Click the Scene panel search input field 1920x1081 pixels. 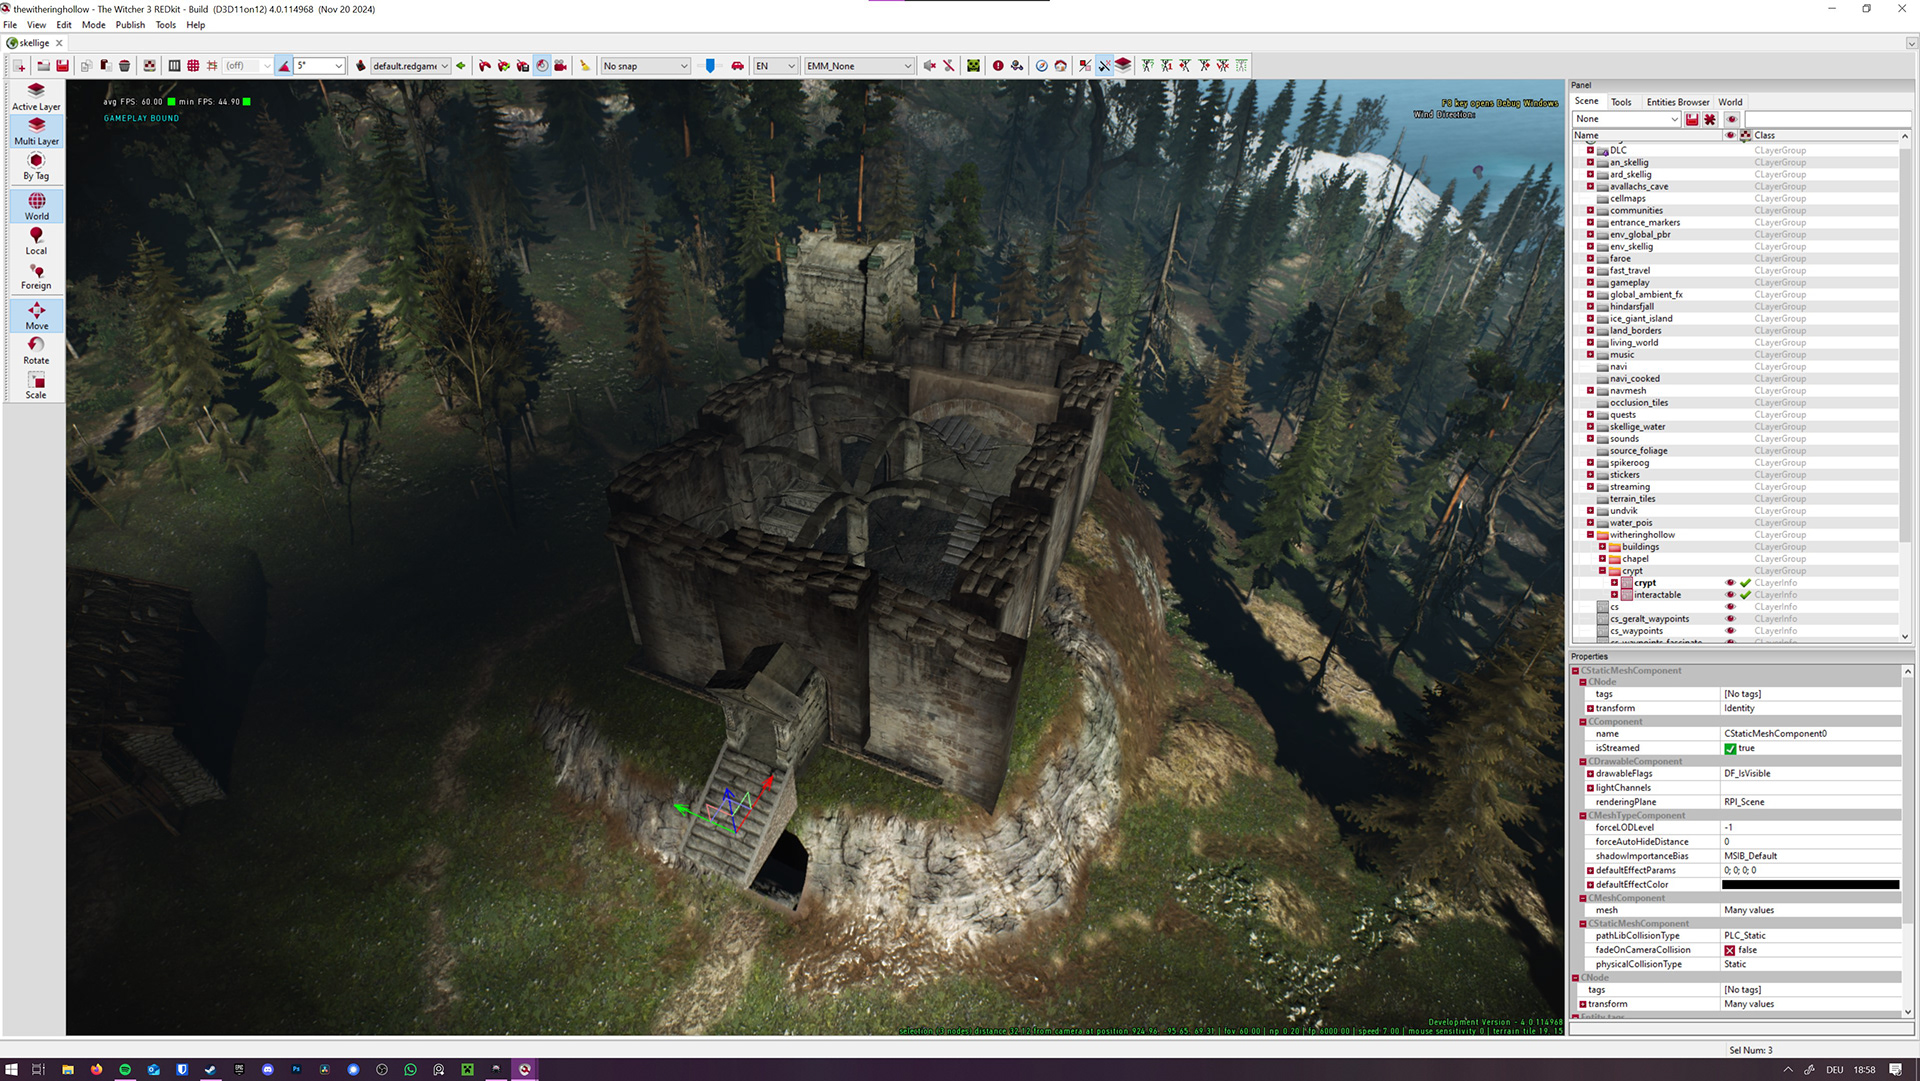coord(1826,119)
